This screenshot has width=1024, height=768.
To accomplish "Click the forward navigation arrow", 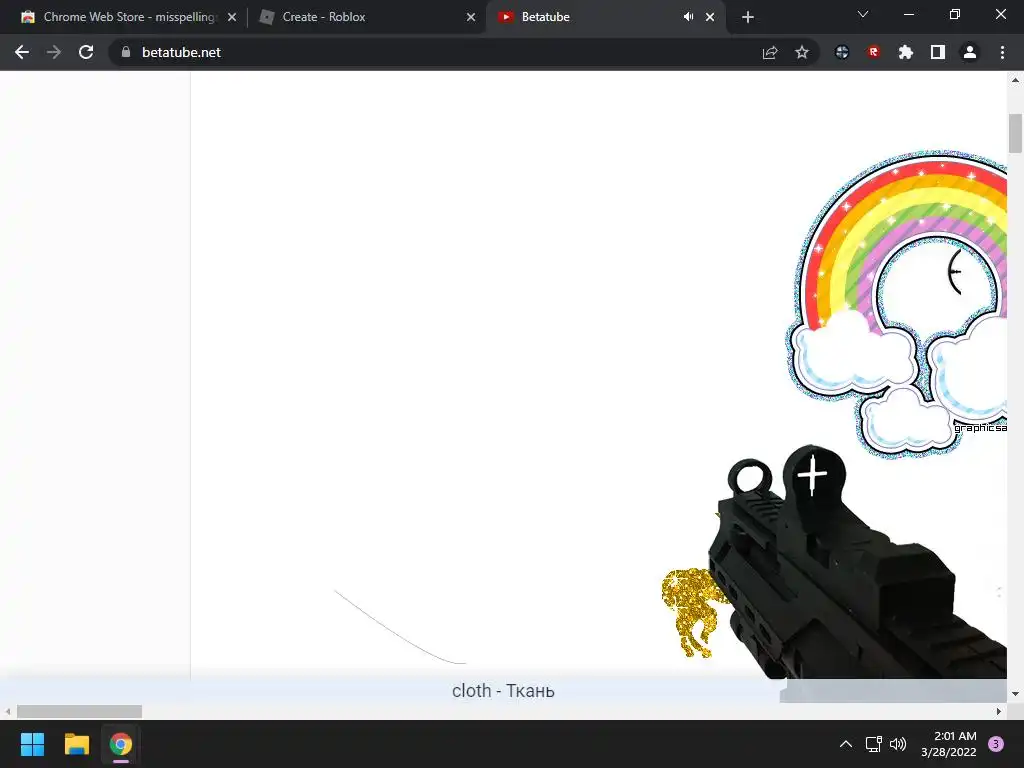I will [54, 52].
